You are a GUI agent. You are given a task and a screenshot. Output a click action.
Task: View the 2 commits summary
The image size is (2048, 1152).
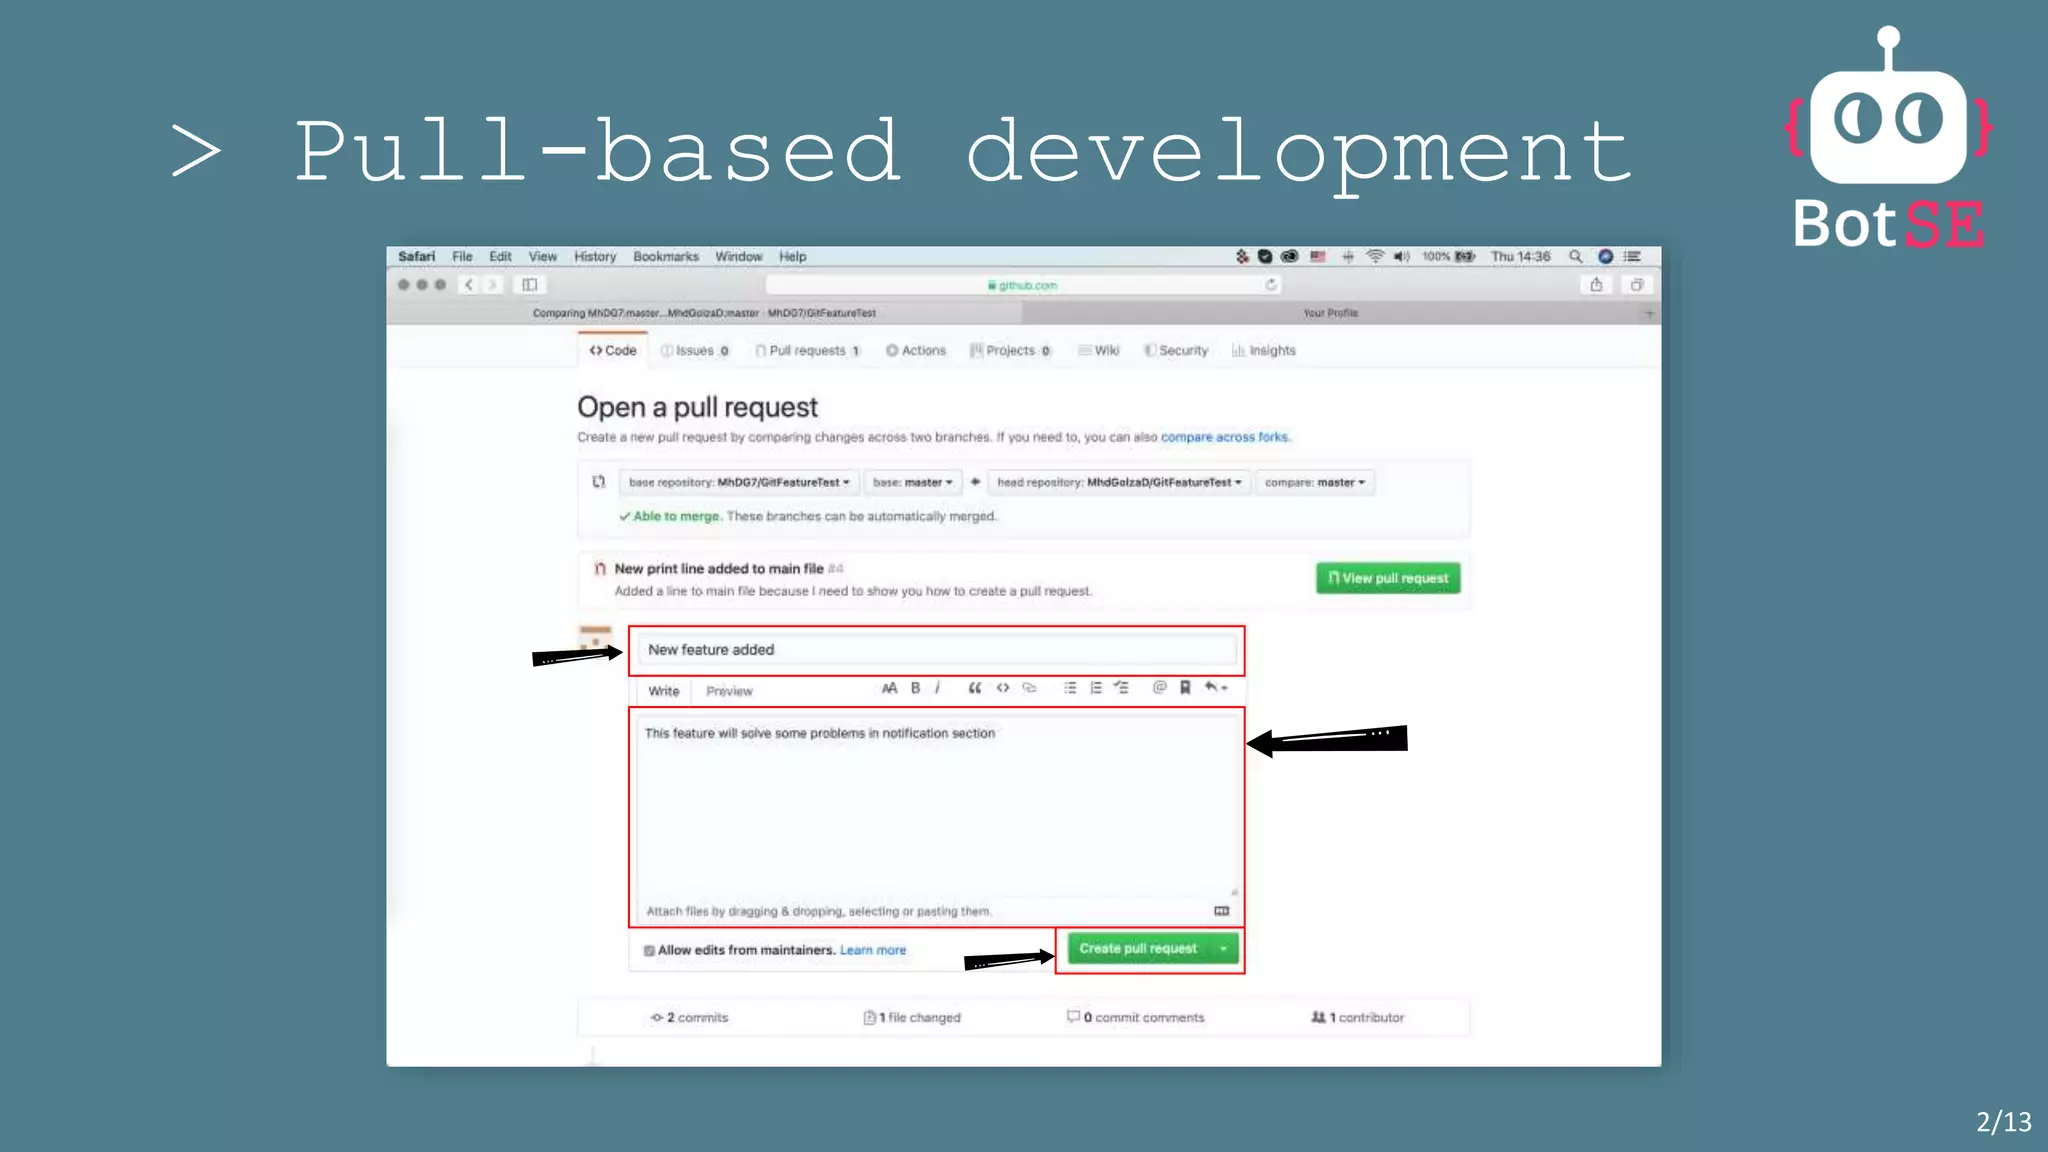pyautogui.click(x=690, y=1018)
